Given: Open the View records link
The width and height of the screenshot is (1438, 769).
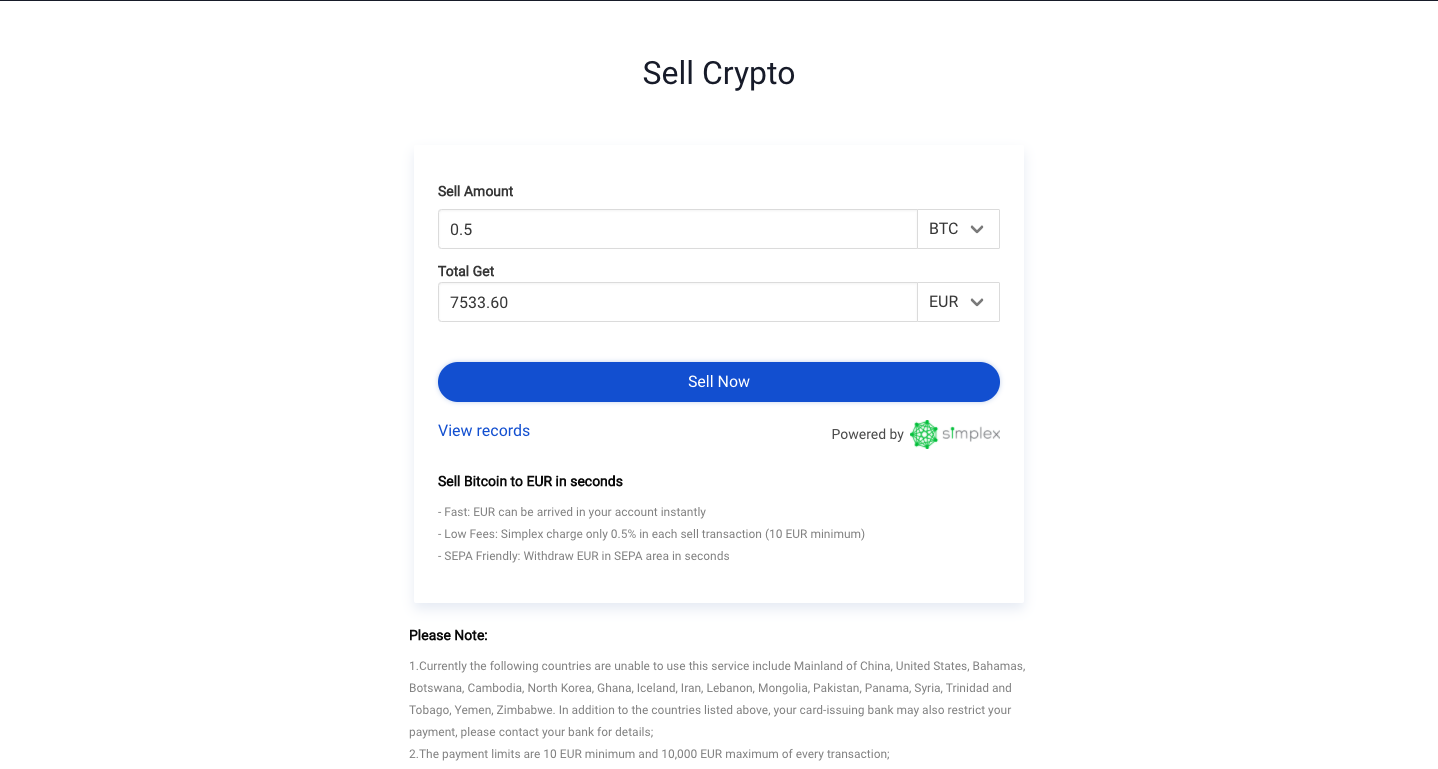Looking at the screenshot, I should point(484,431).
